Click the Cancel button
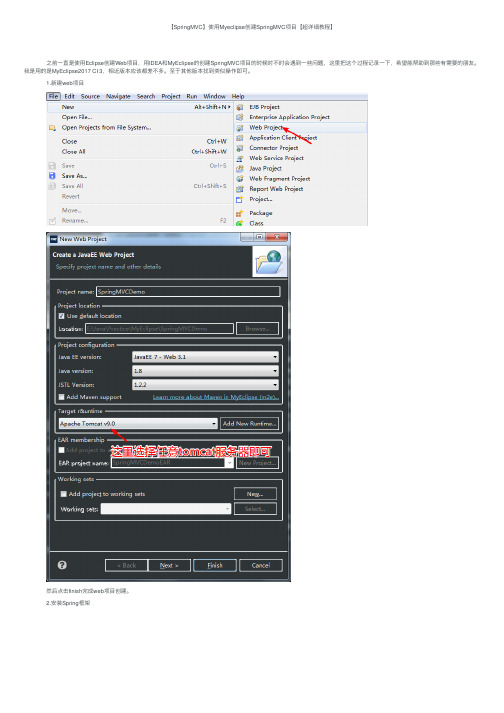The image size is (504, 713). coord(261,565)
